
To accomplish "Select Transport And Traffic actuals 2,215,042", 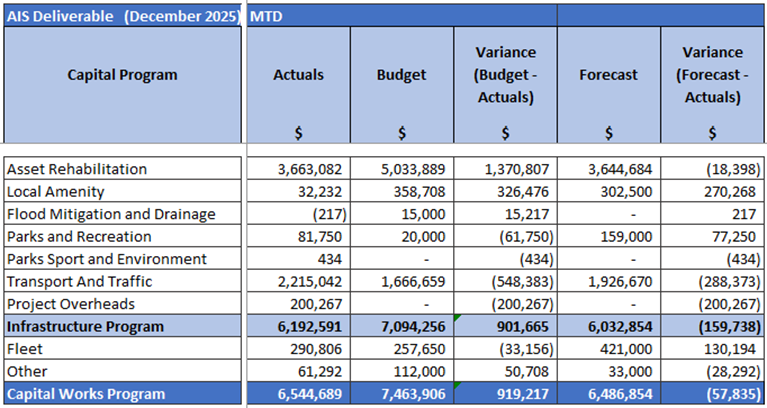I will [x=311, y=282].
